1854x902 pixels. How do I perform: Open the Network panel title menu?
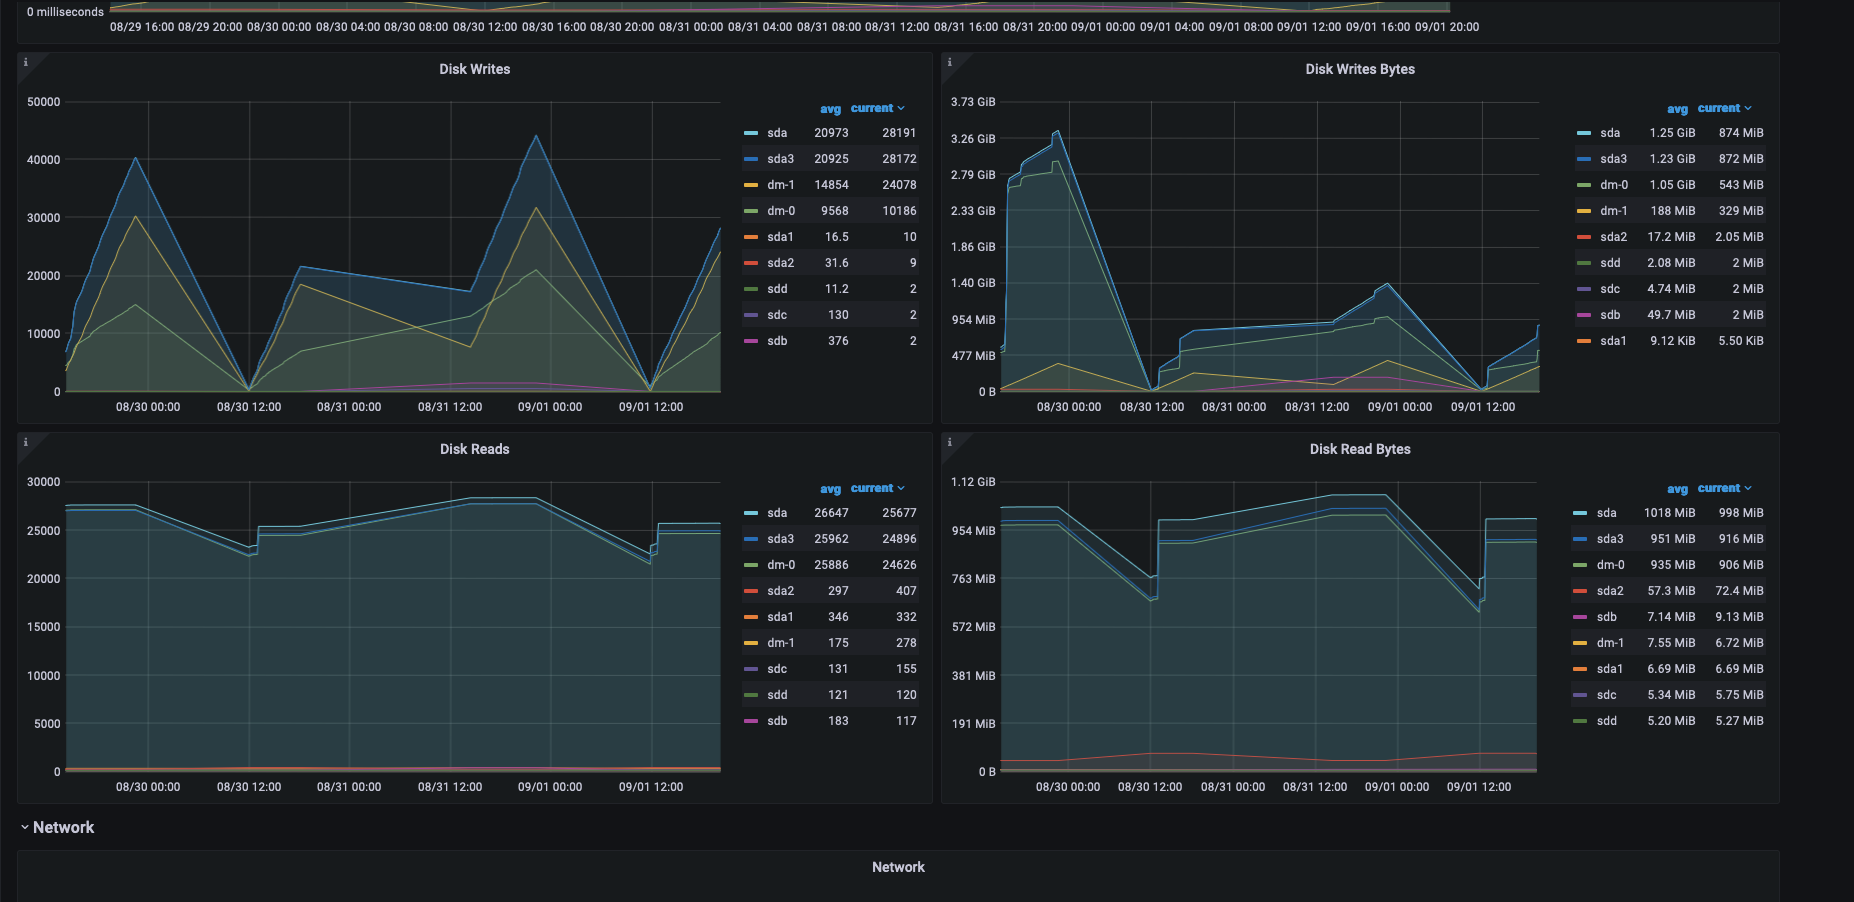[x=898, y=867]
